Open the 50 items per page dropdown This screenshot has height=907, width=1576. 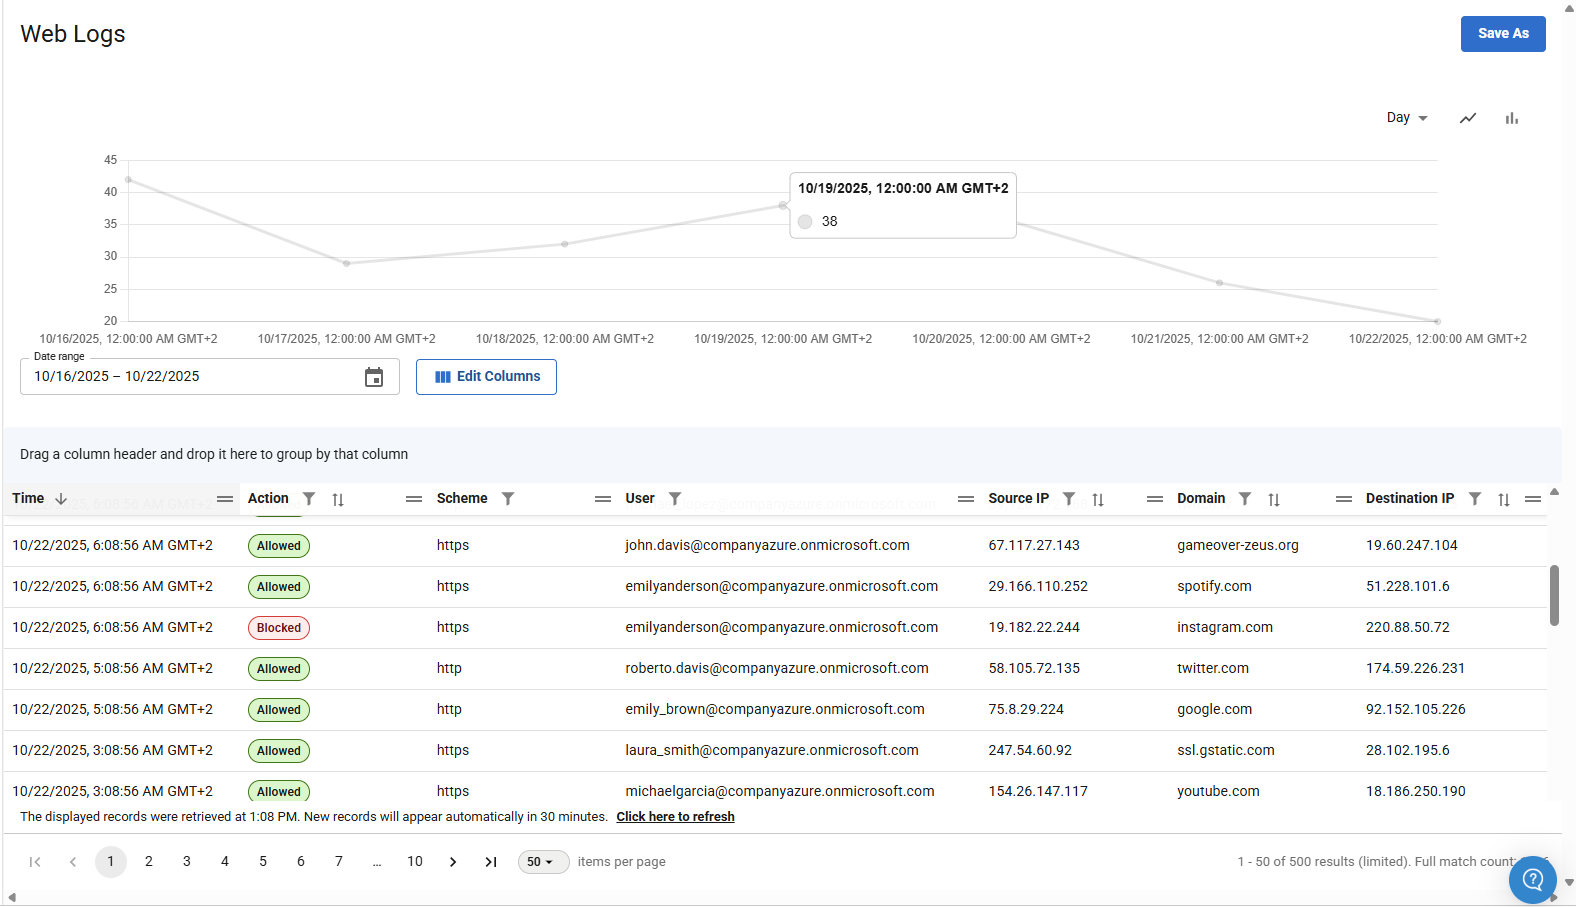click(542, 862)
